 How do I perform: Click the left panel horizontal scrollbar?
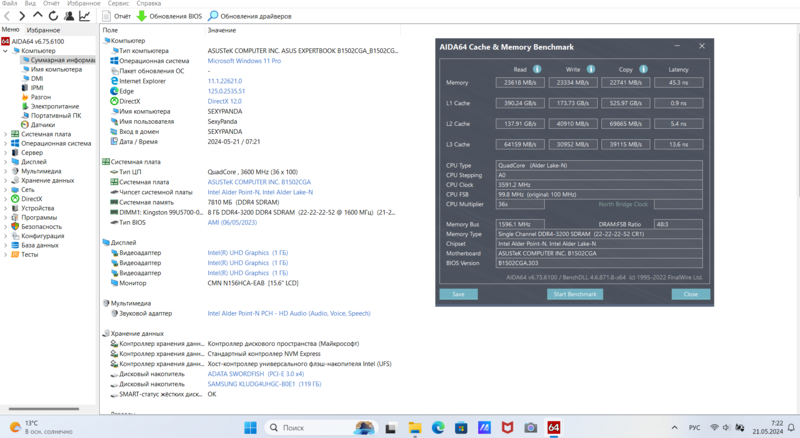pos(44,408)
